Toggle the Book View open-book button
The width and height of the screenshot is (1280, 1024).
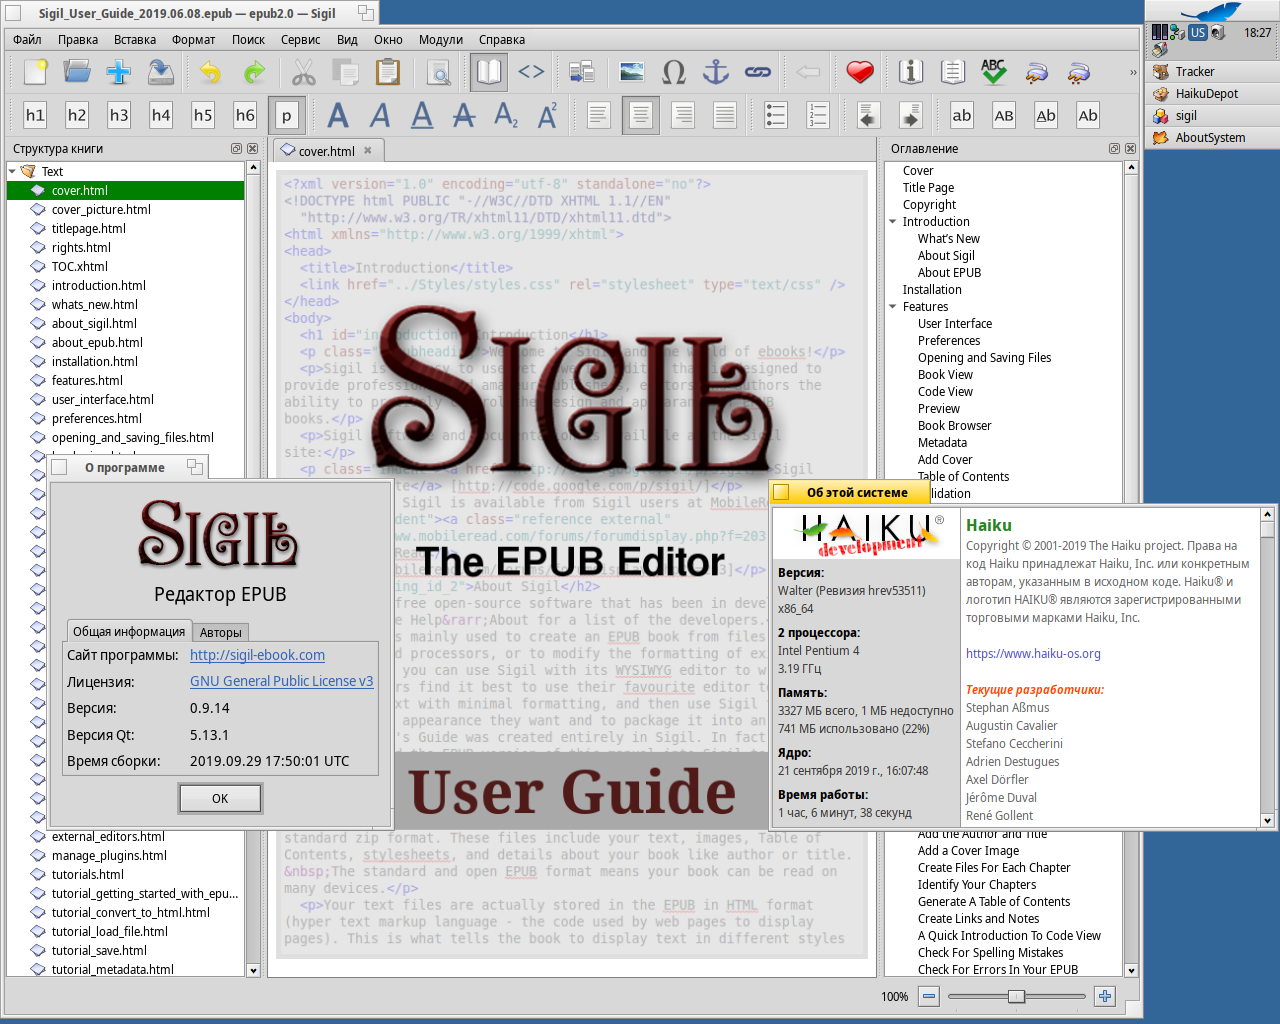point(489,72)
